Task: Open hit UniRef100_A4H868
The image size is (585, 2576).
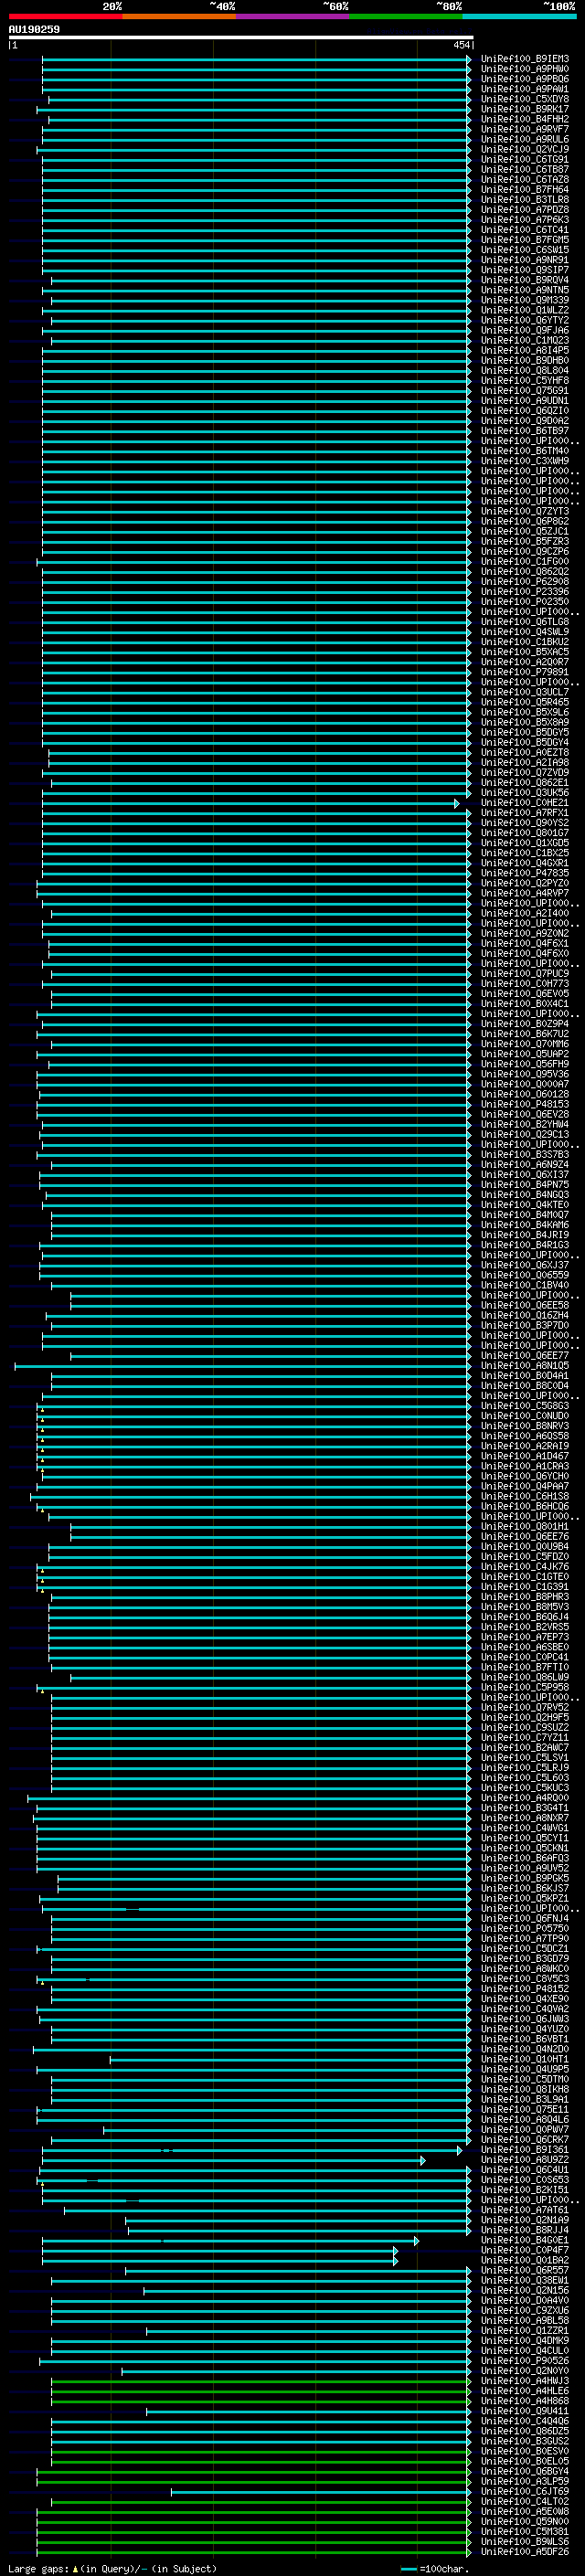Action: (x=525, y=2401)
